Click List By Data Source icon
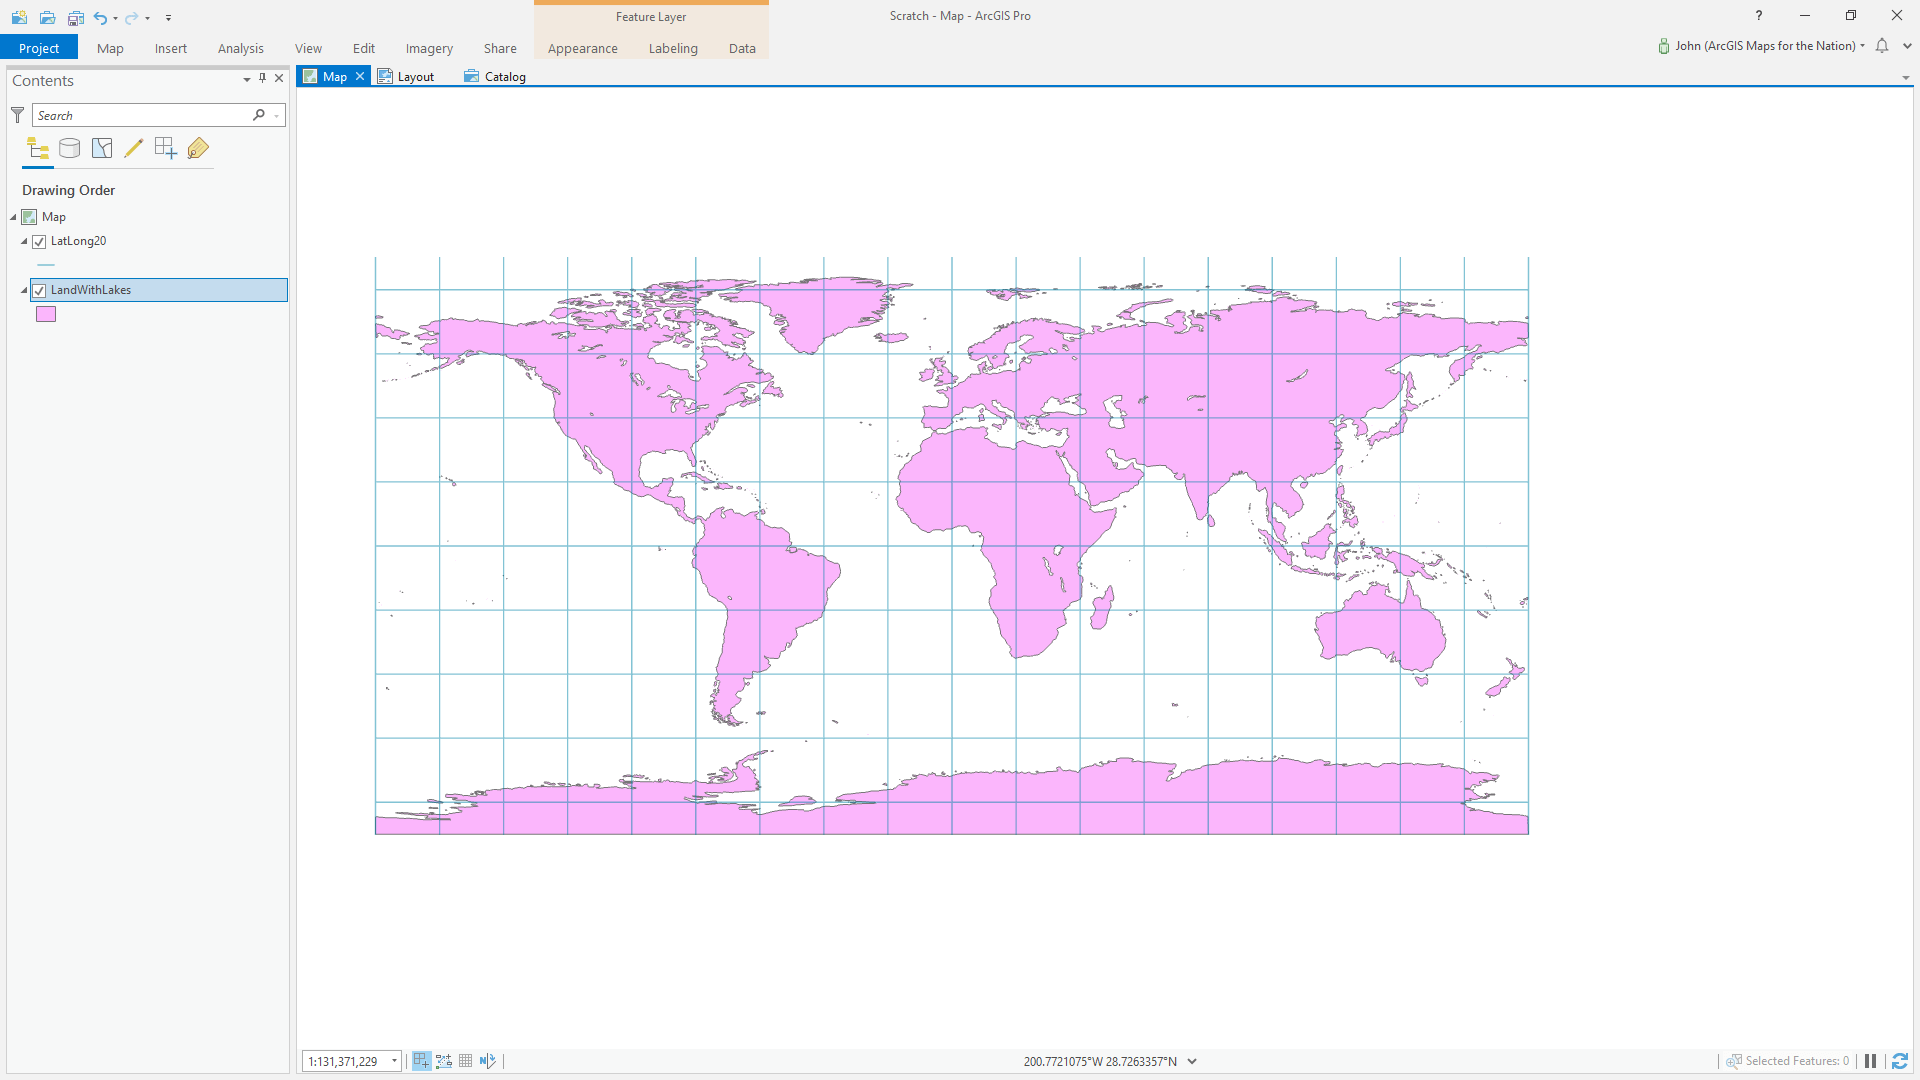 (70, 149)
